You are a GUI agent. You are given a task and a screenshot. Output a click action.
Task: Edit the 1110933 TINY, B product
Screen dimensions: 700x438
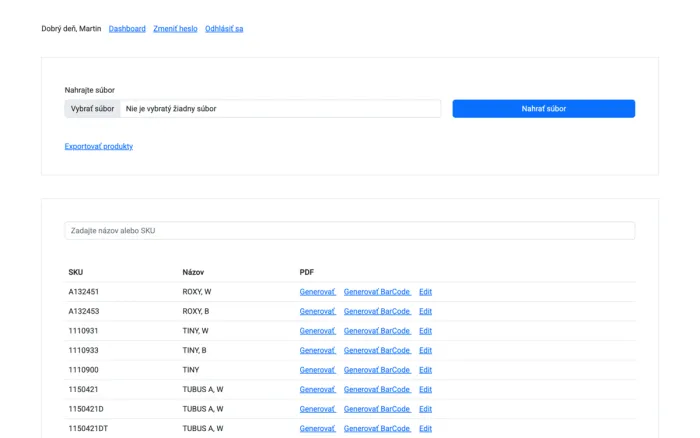(425, 350)
